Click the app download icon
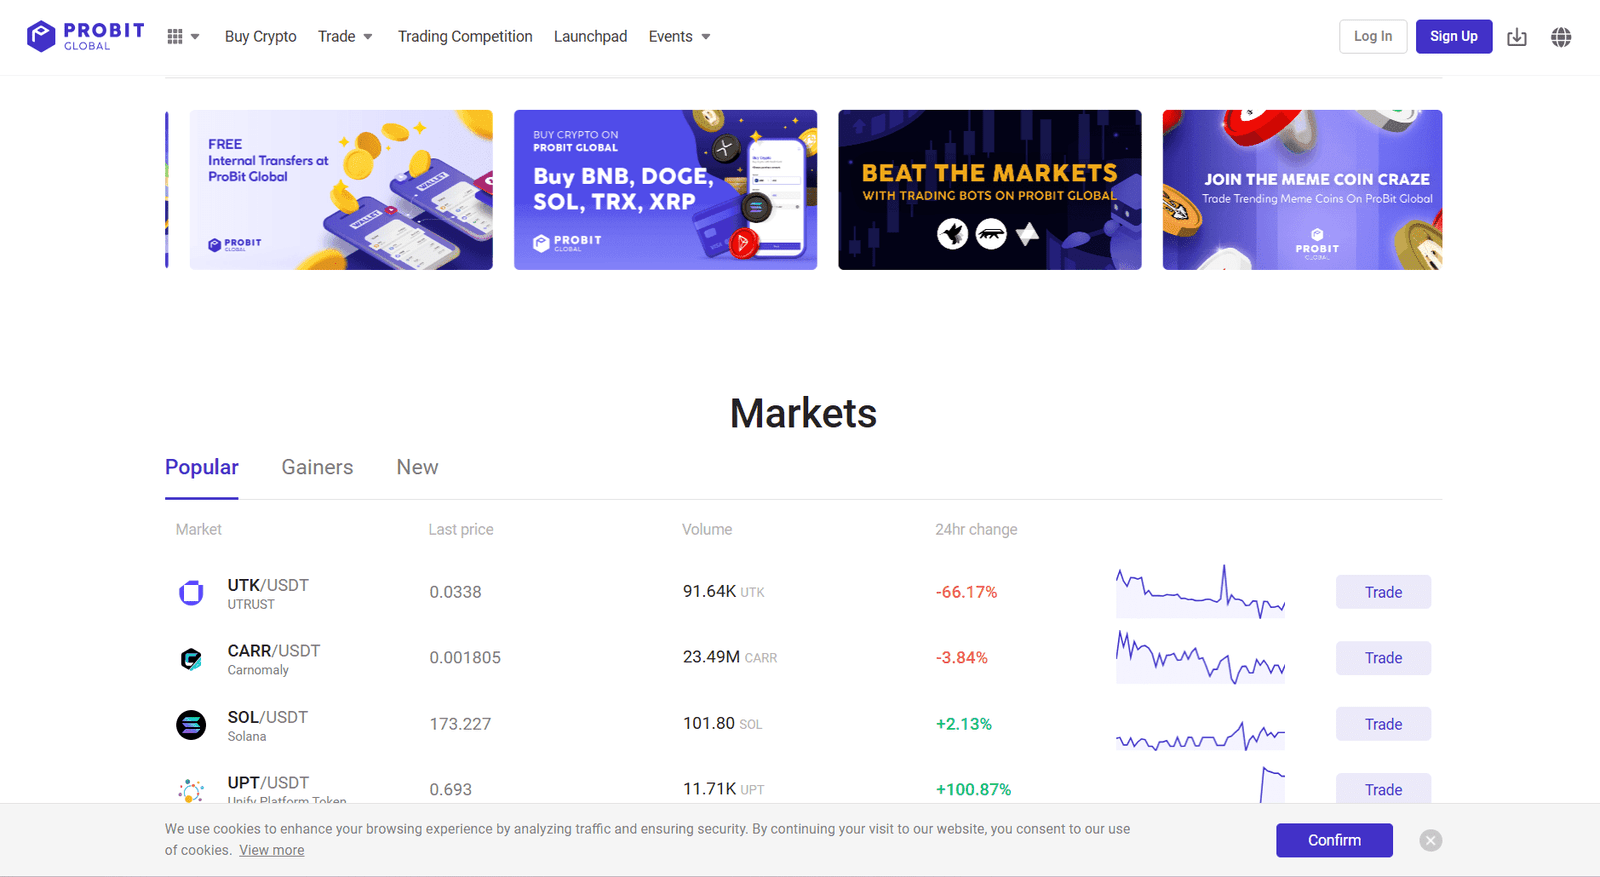 1516,36
